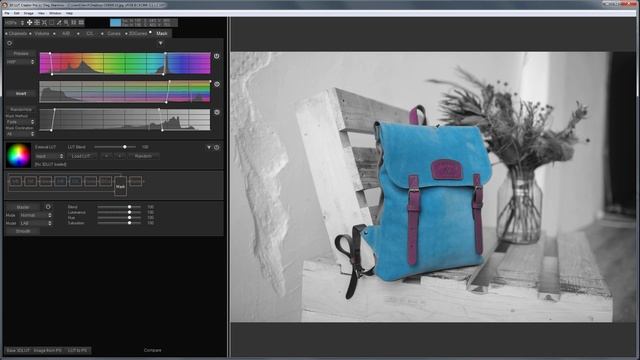Toggle the dot next to 2DCurves tab
Screen dimensions: 640x360
(126, 33)
